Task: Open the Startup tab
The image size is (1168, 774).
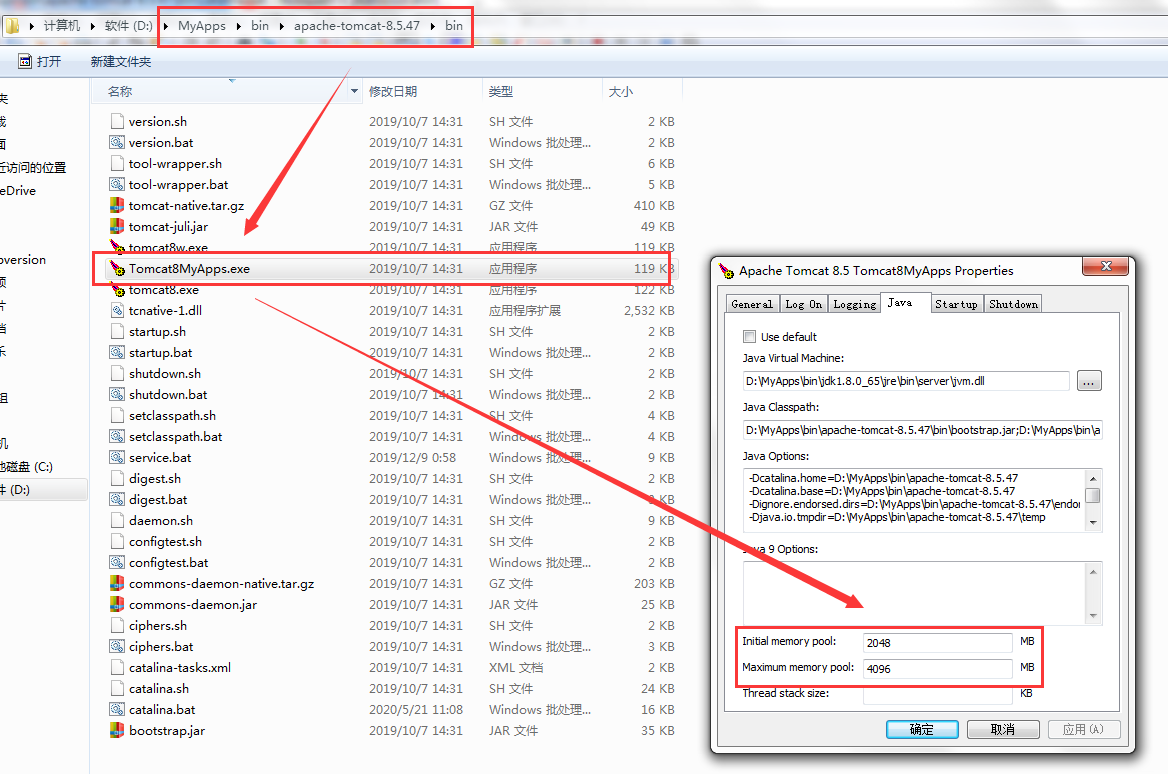Action: click(x=956, y=304)
